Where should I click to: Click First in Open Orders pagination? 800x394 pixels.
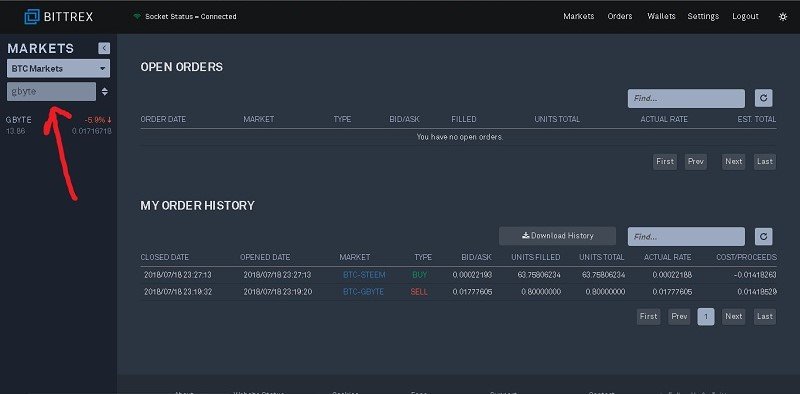coord(665,162)
